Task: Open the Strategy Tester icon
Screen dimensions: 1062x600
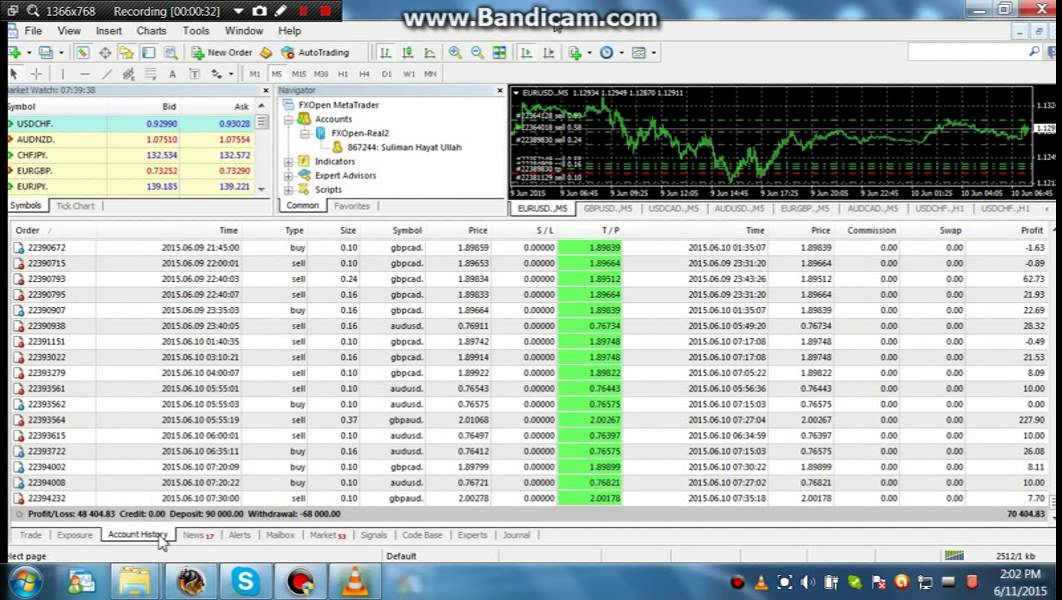Action: click(171, 52)
